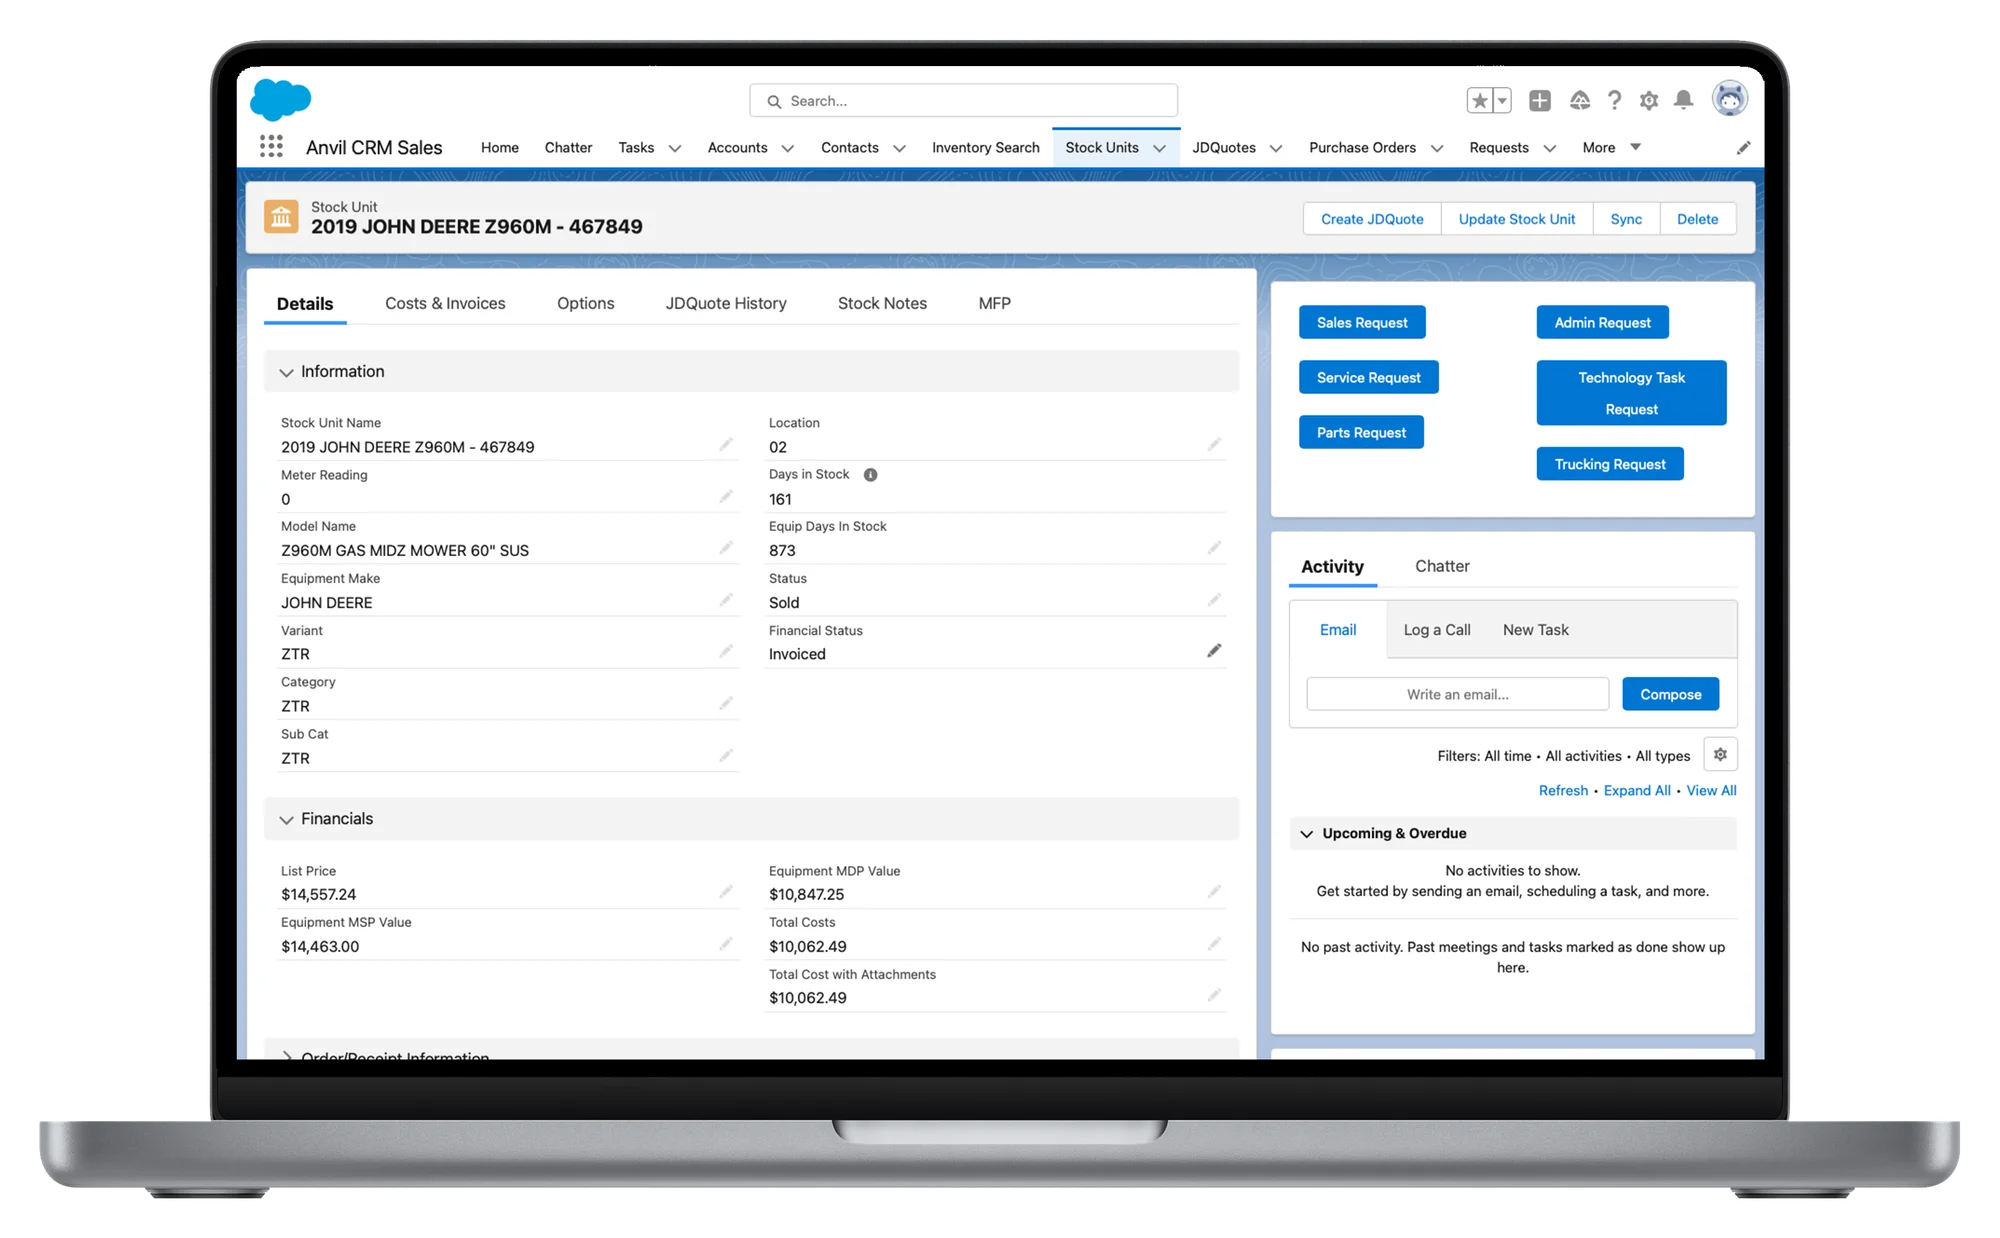Click the global Search field
The width and height of the screenshot is (2000, 1238).
964,101
